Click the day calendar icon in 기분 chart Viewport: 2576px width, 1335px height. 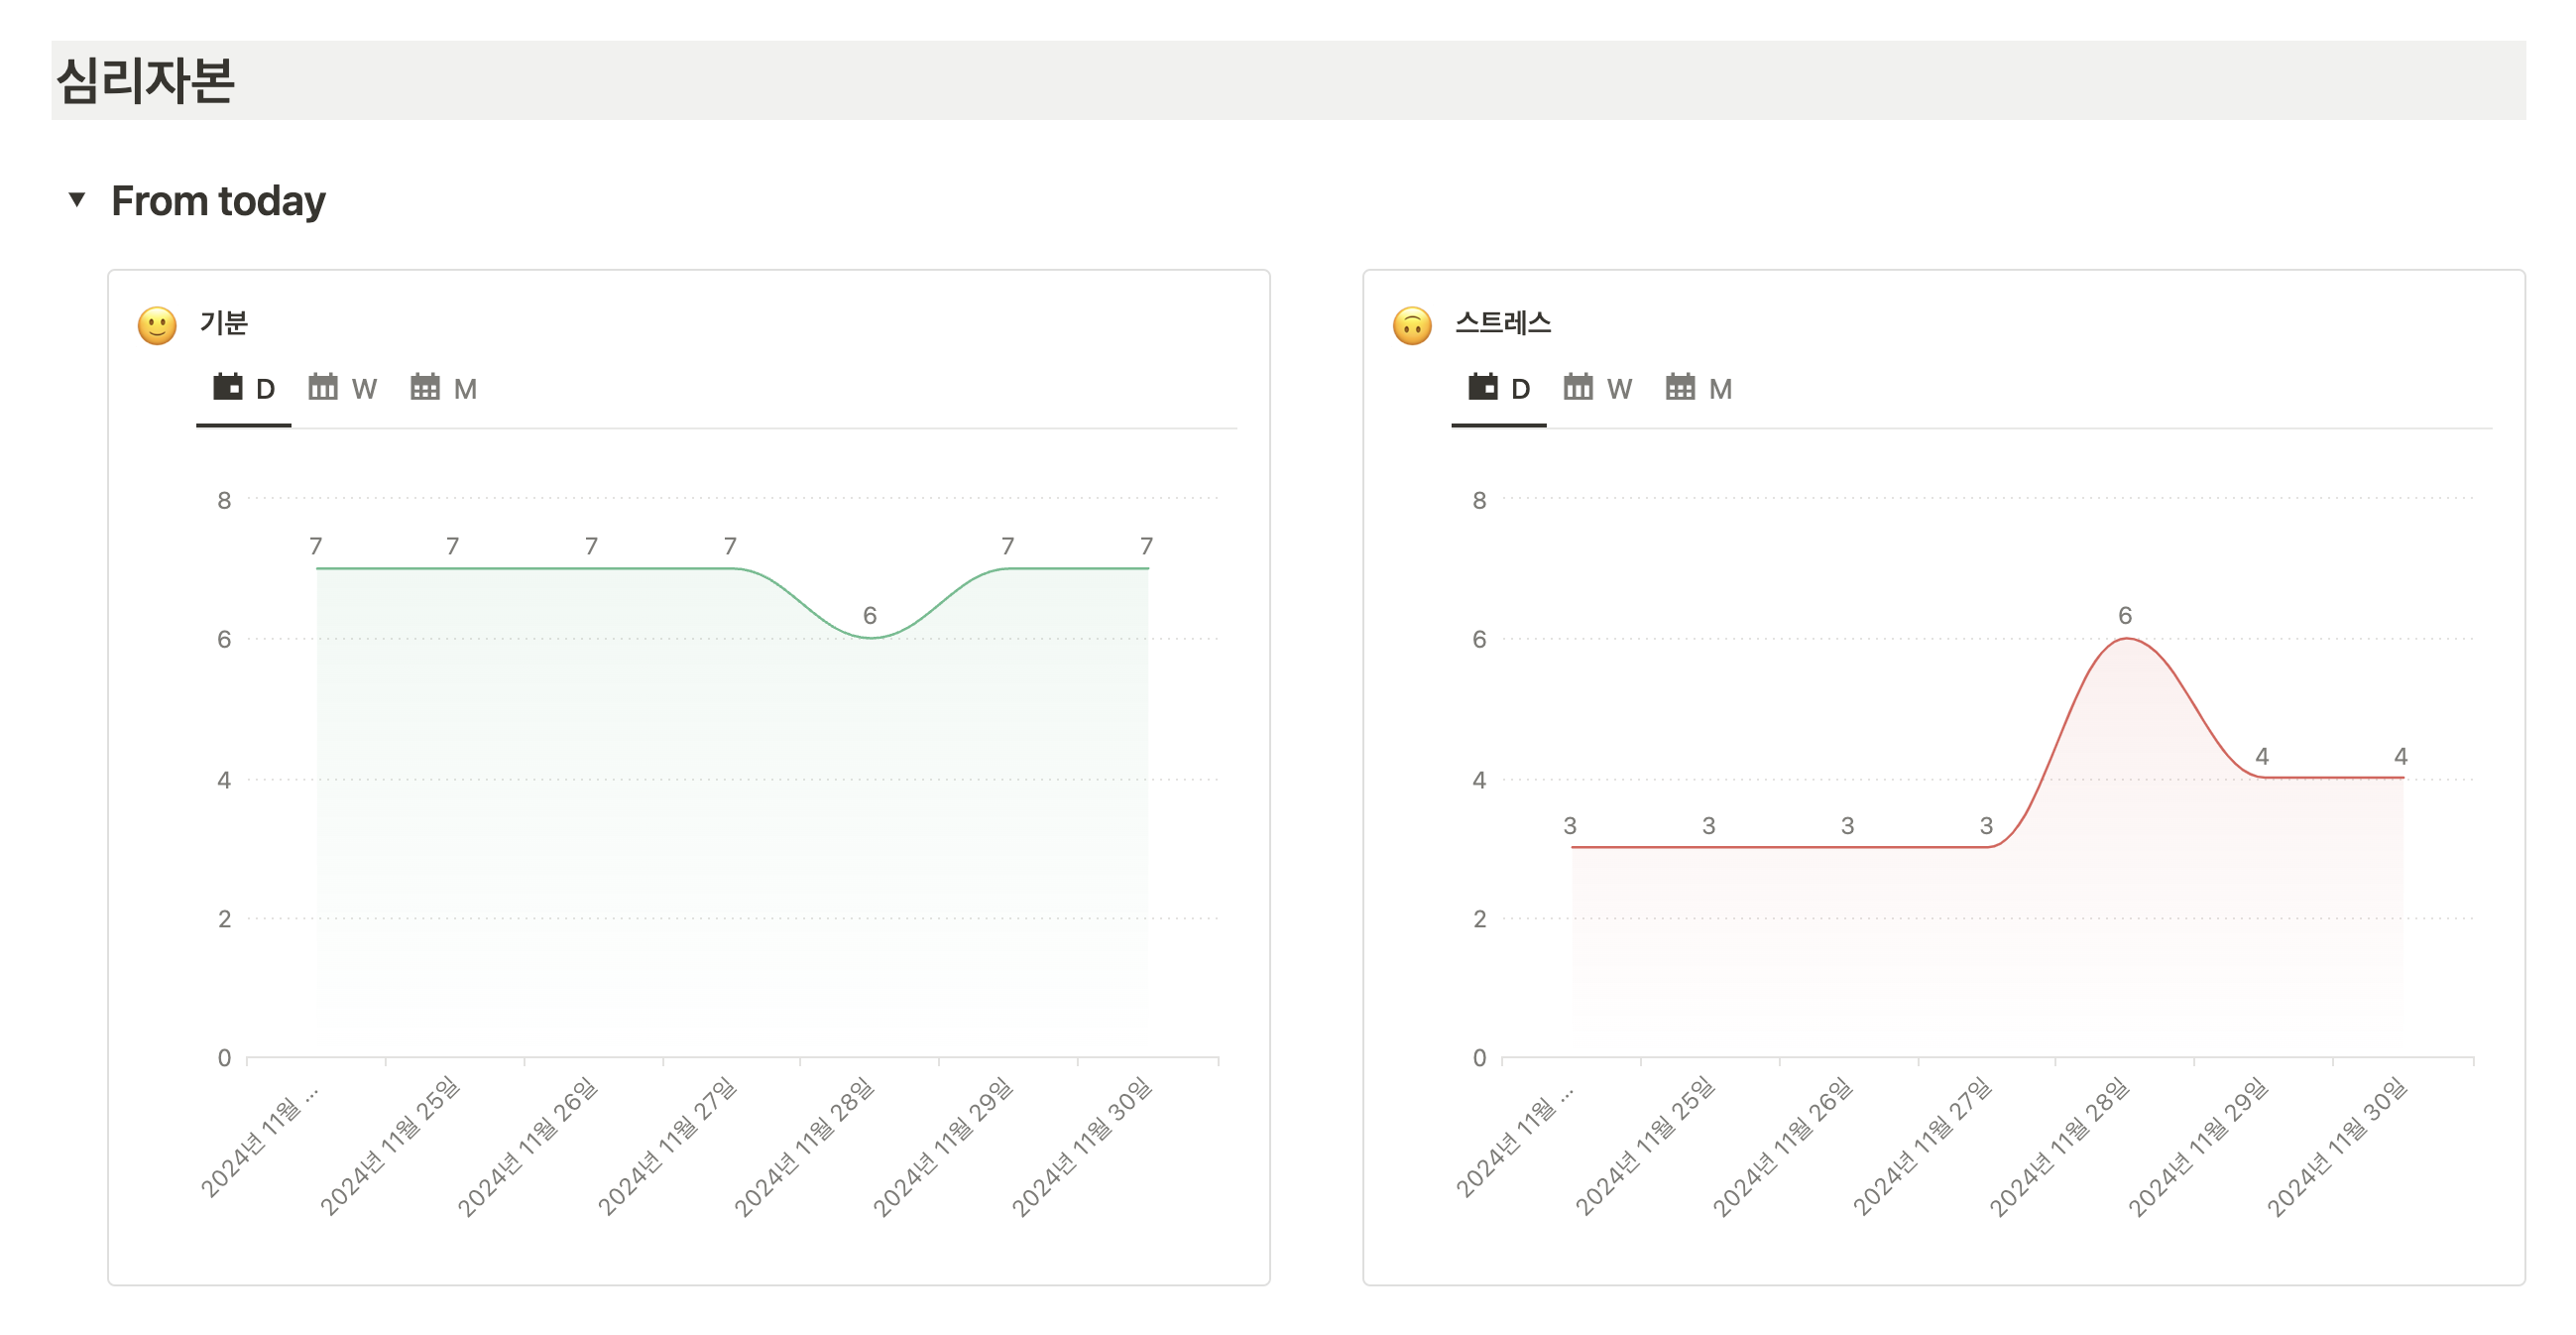point(228,387)
